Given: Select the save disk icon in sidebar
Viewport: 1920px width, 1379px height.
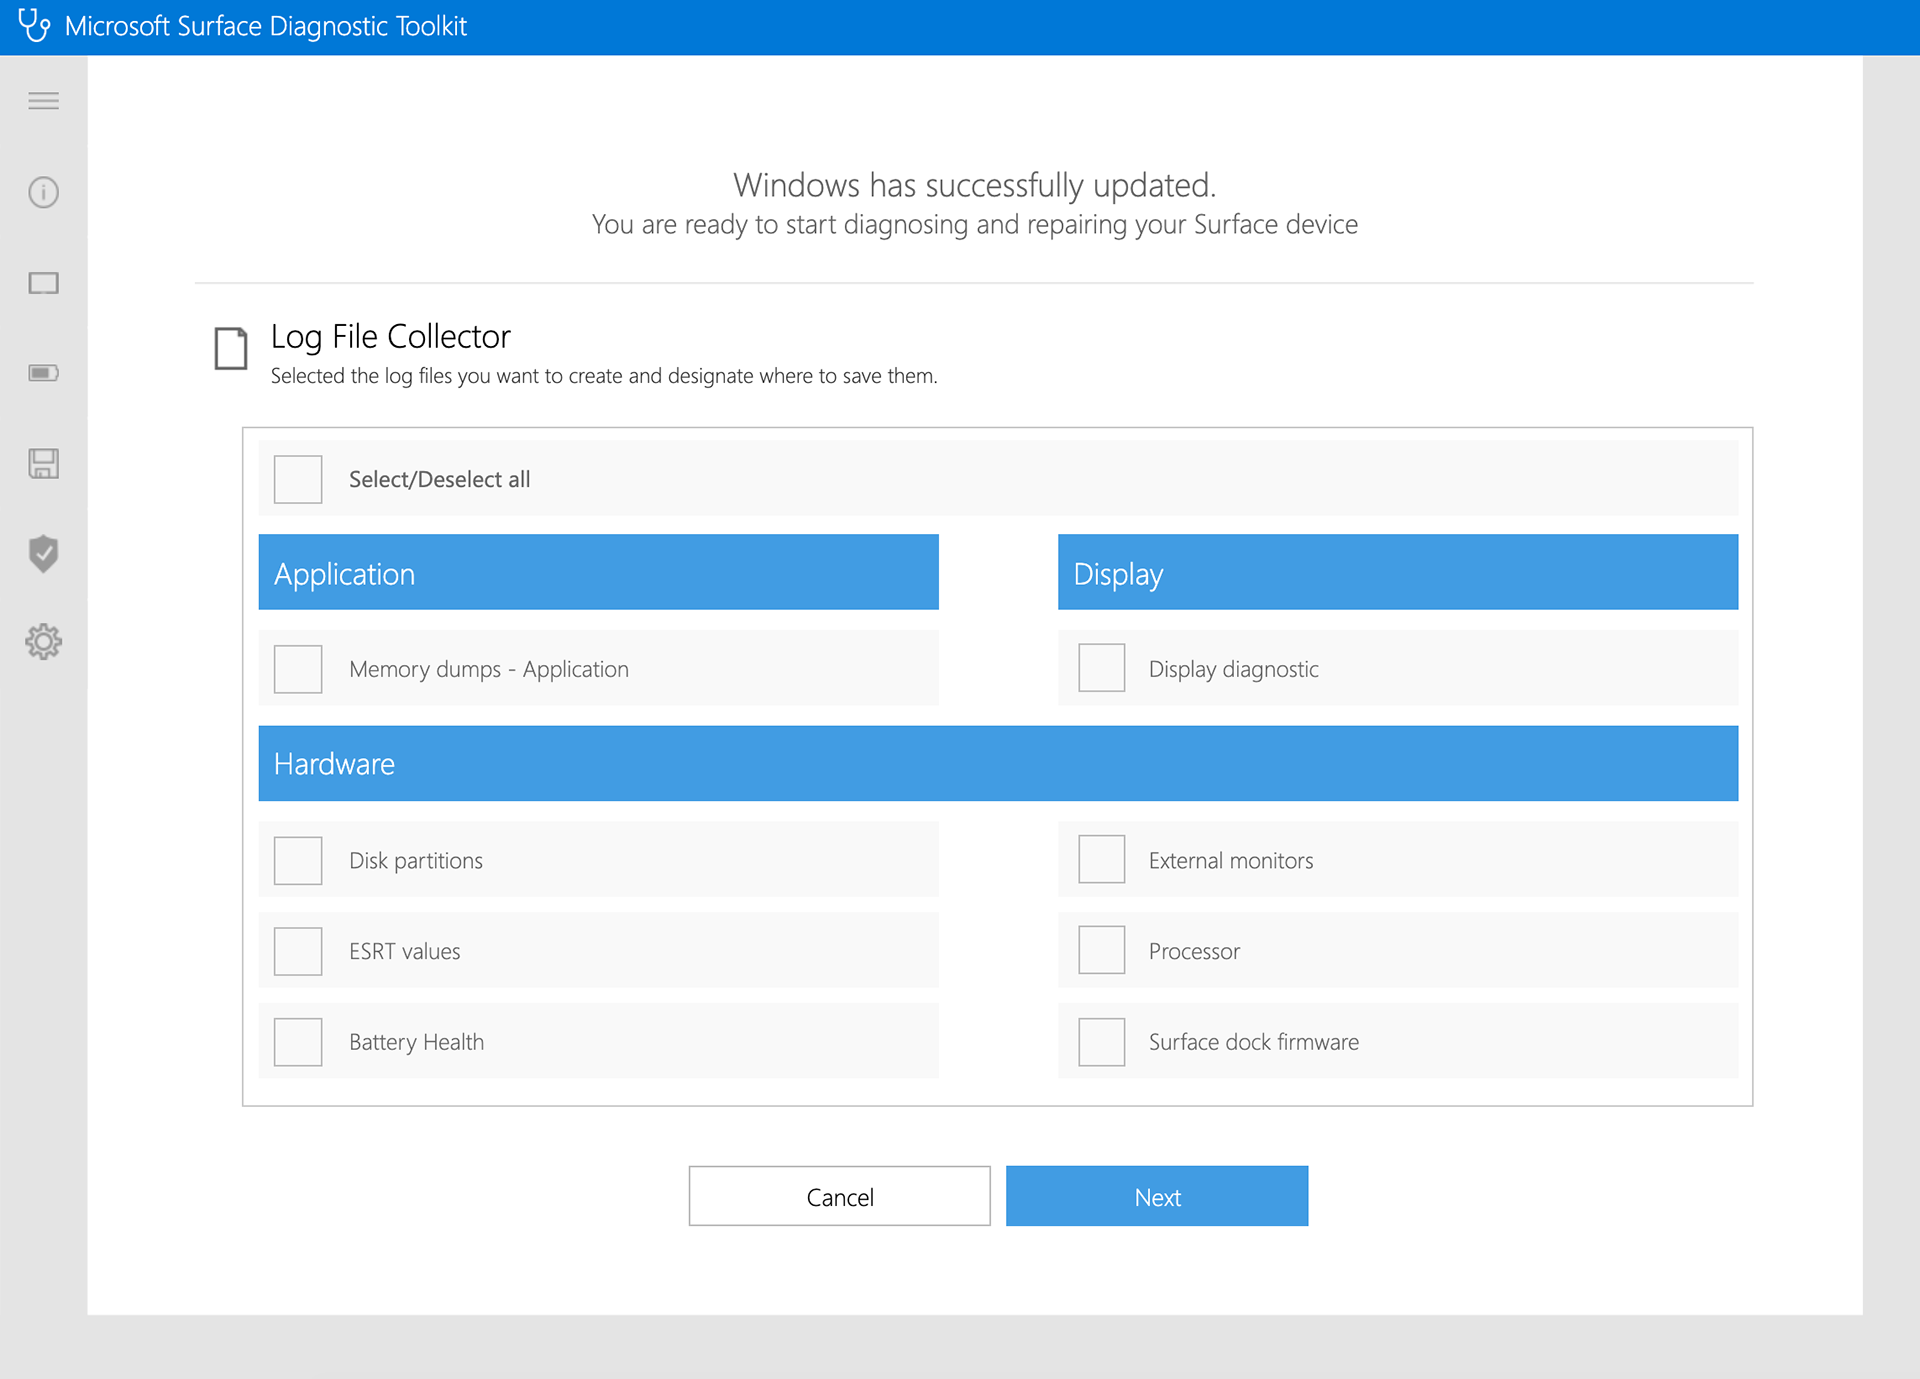Looking at the screenshot, I should tap(43, 463).
